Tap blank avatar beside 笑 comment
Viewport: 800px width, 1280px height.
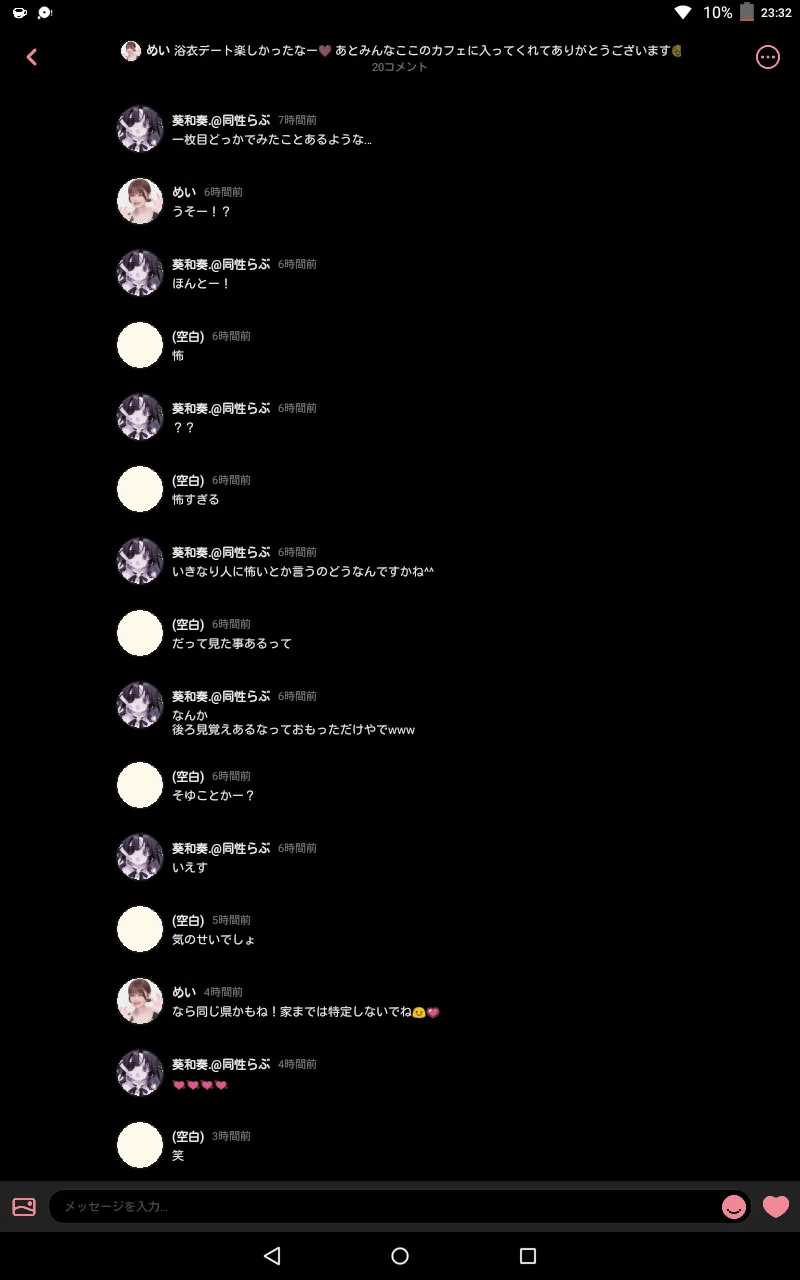[140, 1145]
